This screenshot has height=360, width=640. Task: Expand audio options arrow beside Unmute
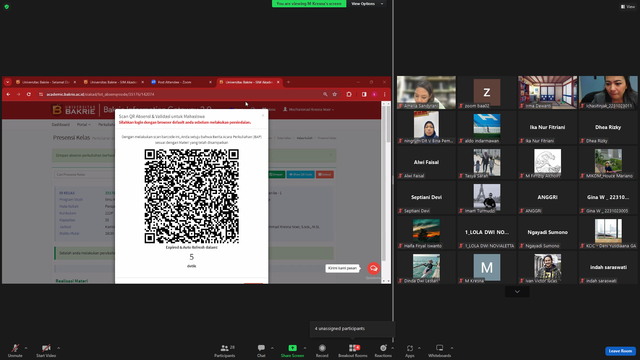26,348
